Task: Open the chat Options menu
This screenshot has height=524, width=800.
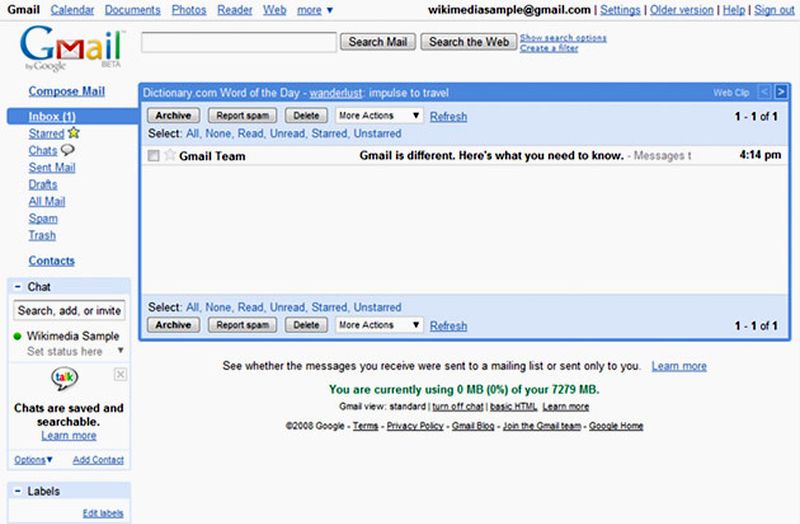Action: click(x=33, y=460)
